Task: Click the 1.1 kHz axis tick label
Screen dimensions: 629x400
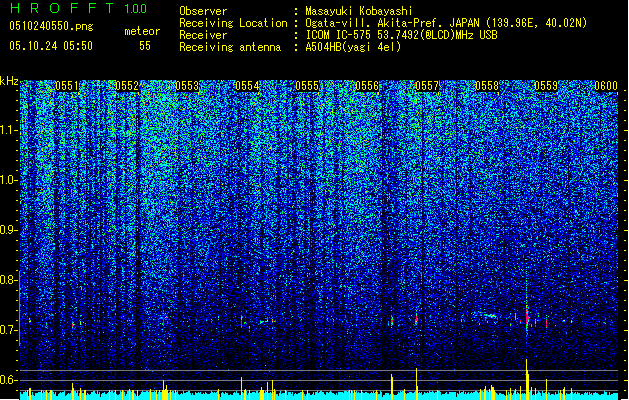Action: coord(8,130)
